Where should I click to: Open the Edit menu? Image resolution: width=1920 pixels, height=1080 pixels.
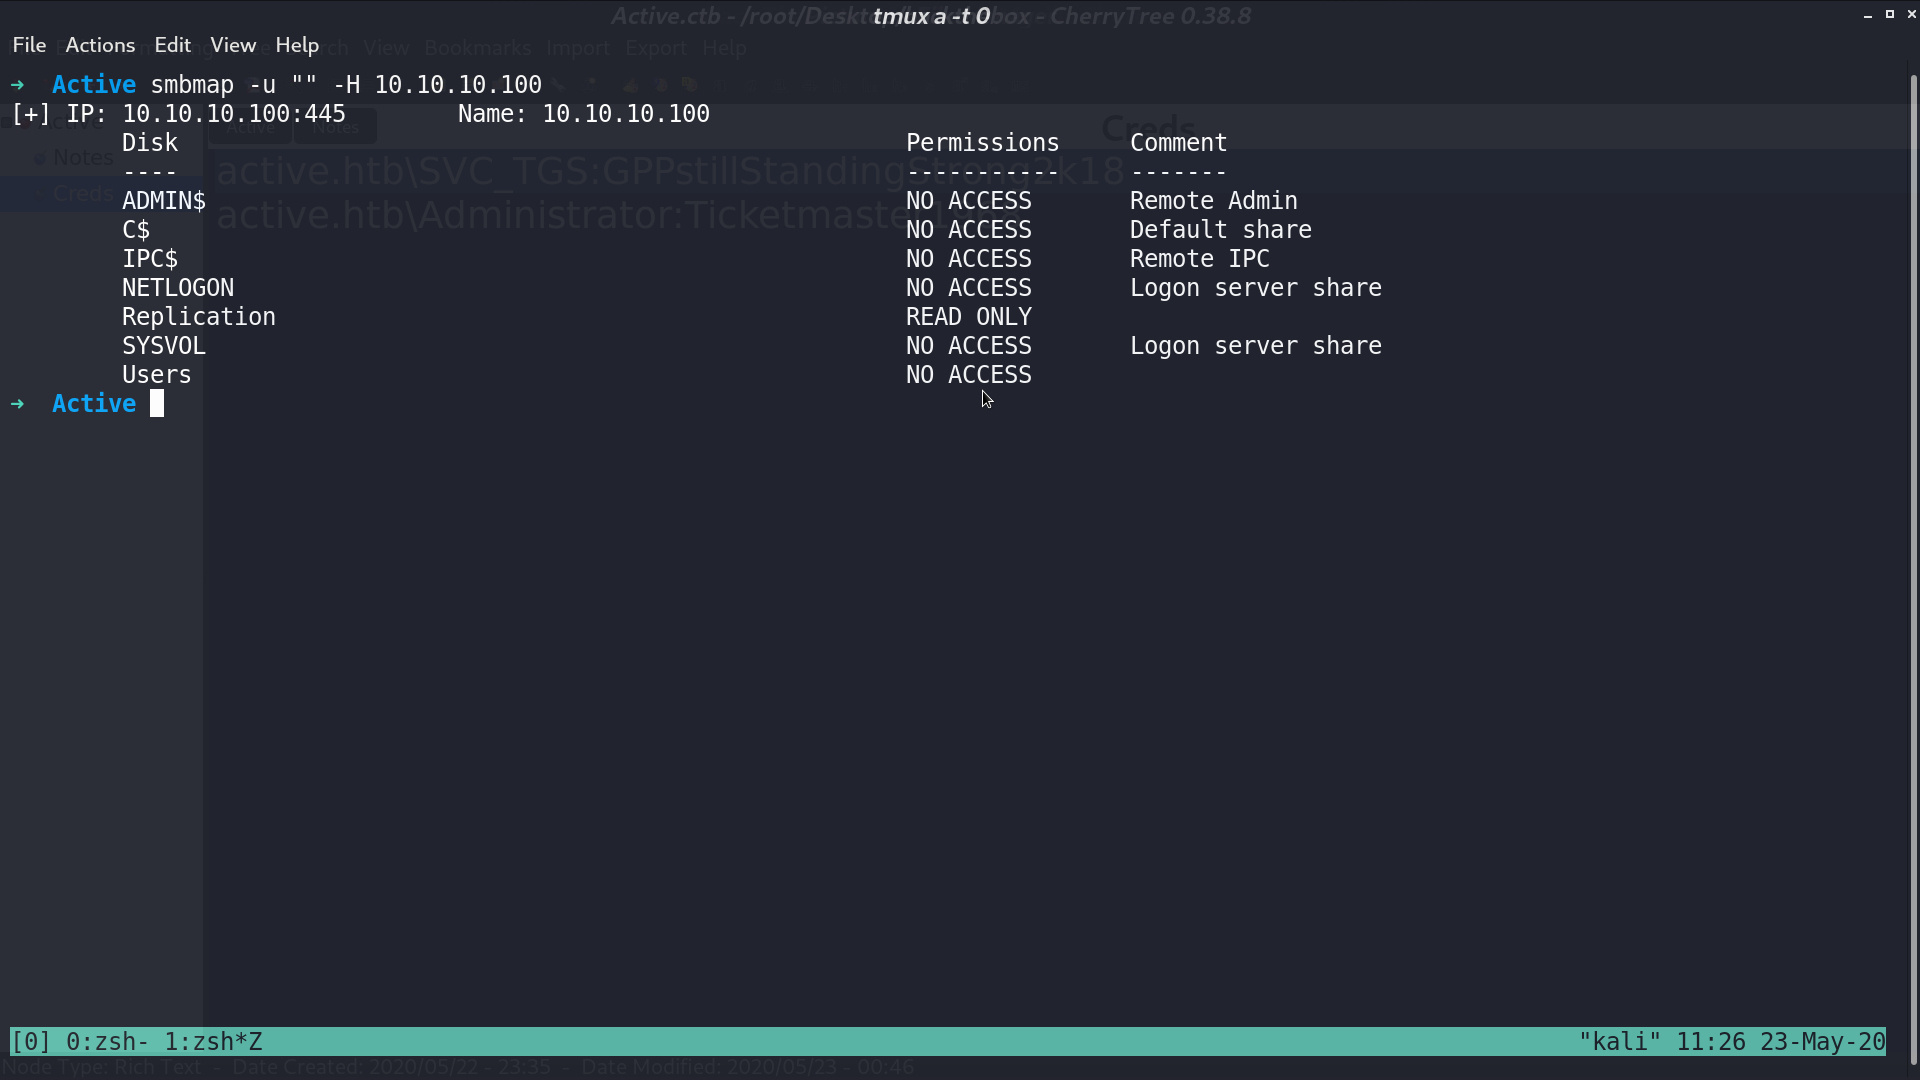[x=172, y=45]
